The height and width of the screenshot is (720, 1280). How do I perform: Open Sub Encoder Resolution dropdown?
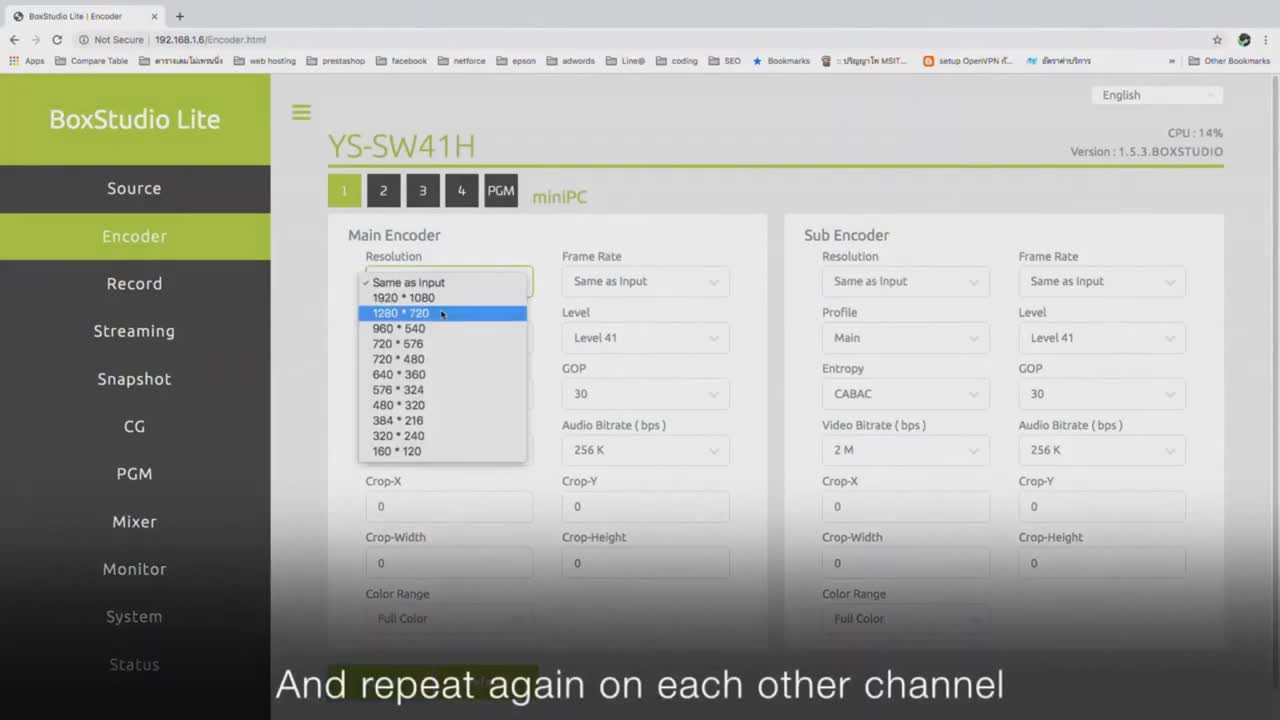[x=905, y=282]
